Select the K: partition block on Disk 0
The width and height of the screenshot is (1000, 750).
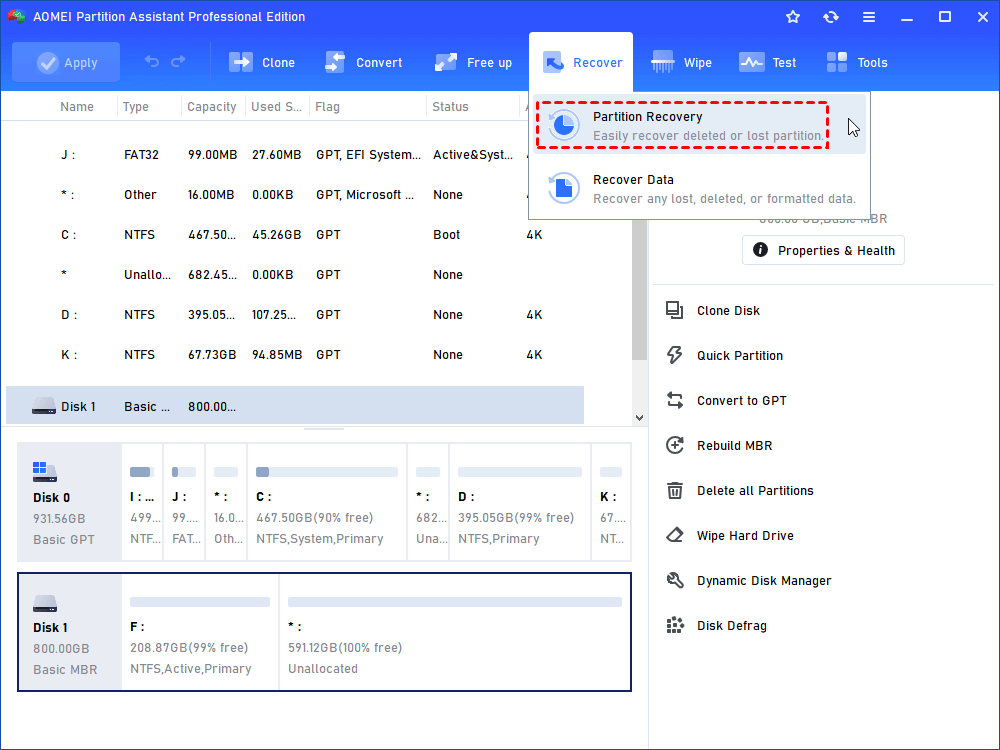611,502
